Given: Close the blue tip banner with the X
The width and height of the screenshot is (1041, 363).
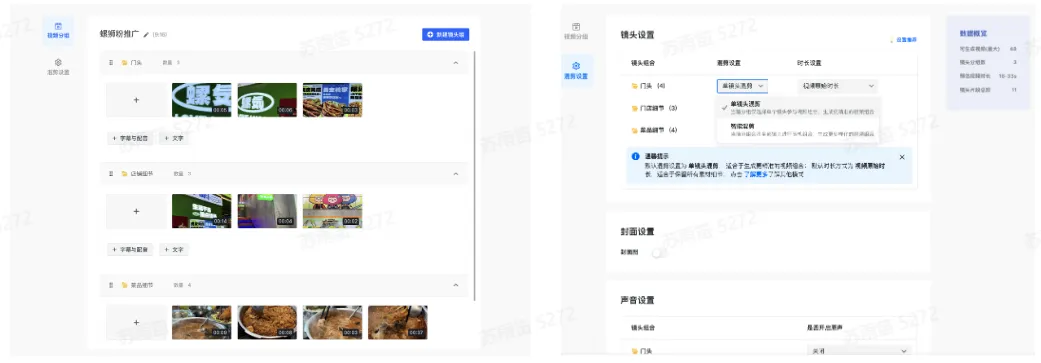Looking at the screenshot, I should [x=902, y=157].
